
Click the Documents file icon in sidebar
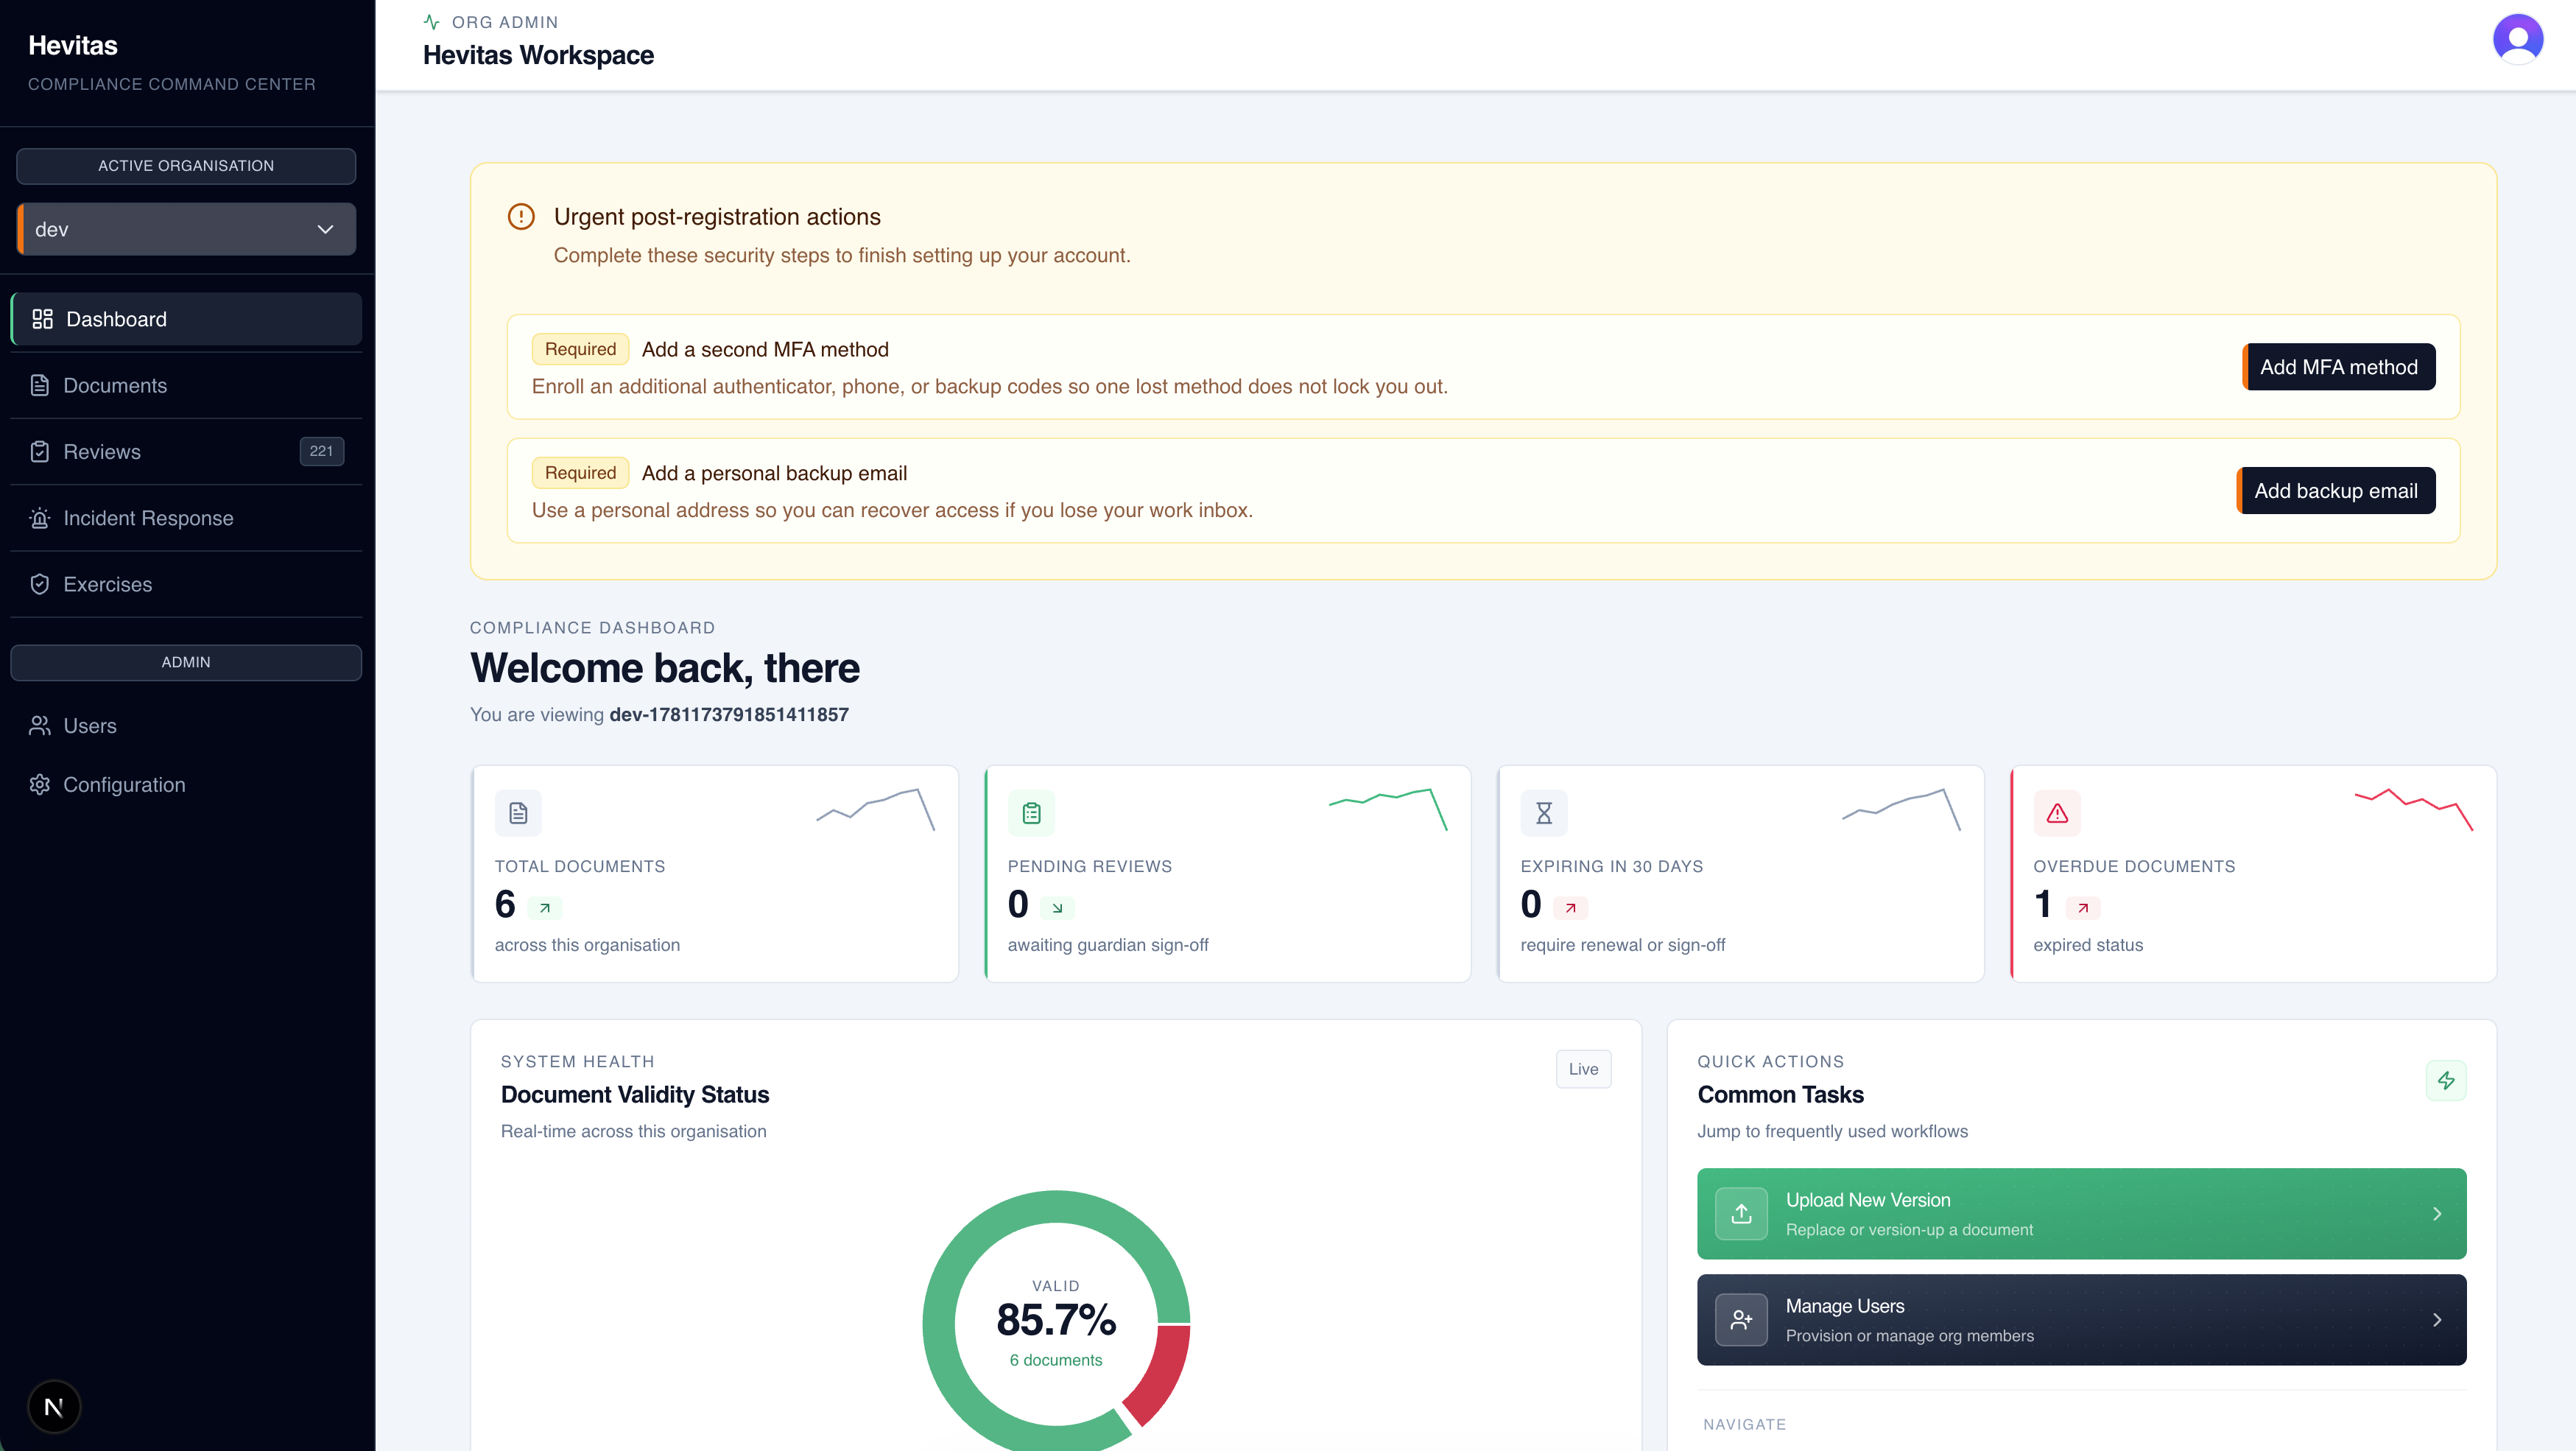40,385
